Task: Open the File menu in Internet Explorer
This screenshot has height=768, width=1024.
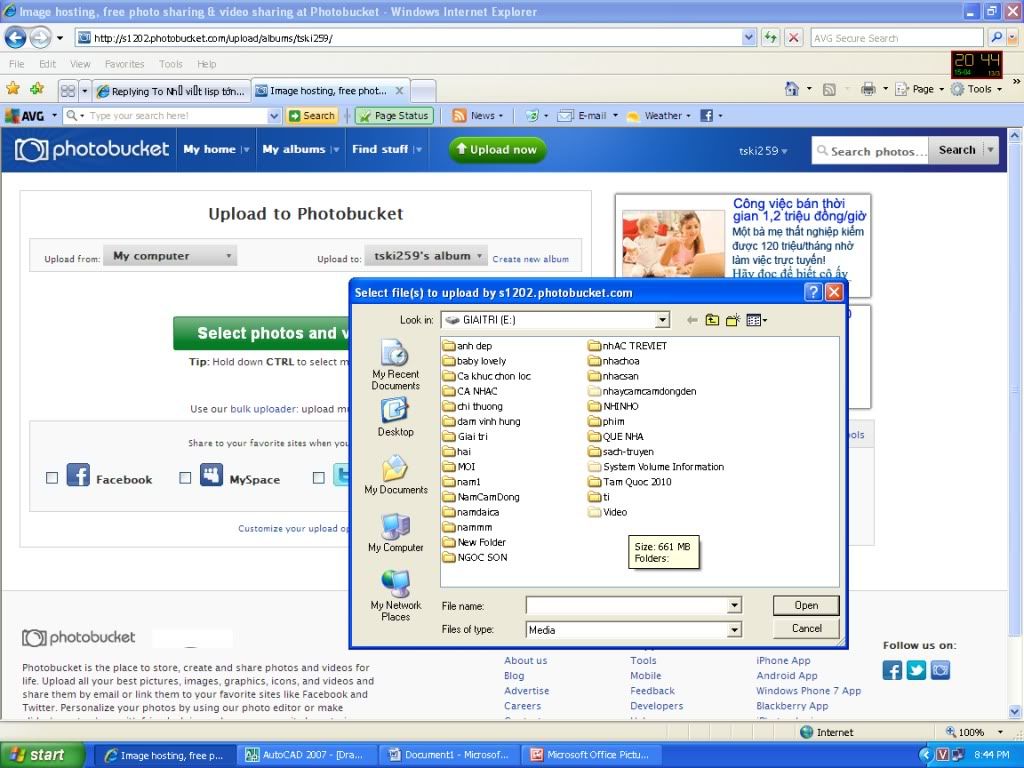Action: coord(16,64)
